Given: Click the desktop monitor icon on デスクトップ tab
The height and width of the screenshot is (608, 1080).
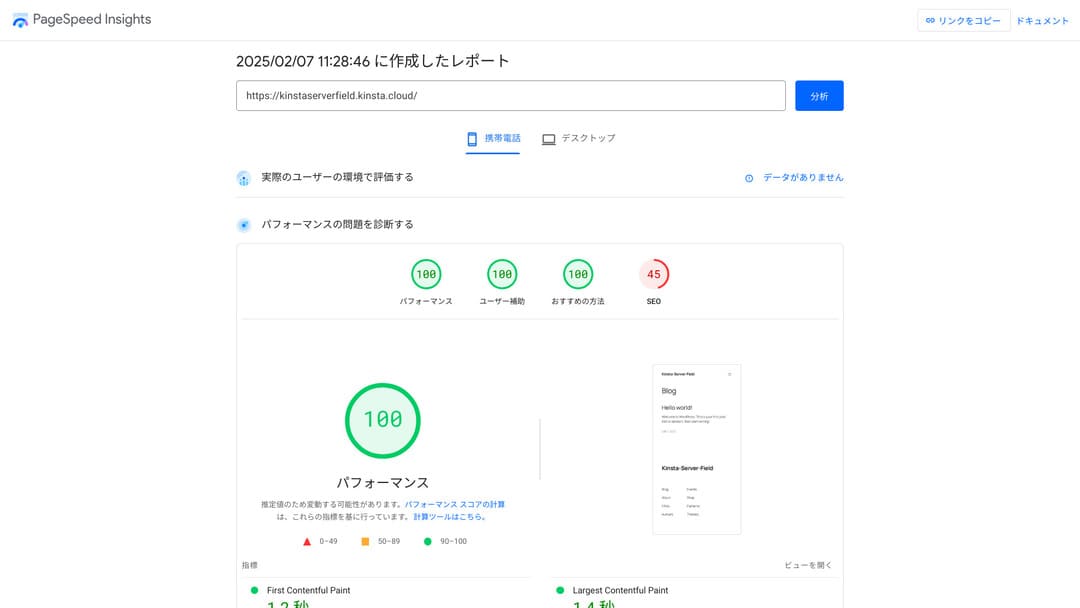Looking at the screenshot, I should 548,139.
